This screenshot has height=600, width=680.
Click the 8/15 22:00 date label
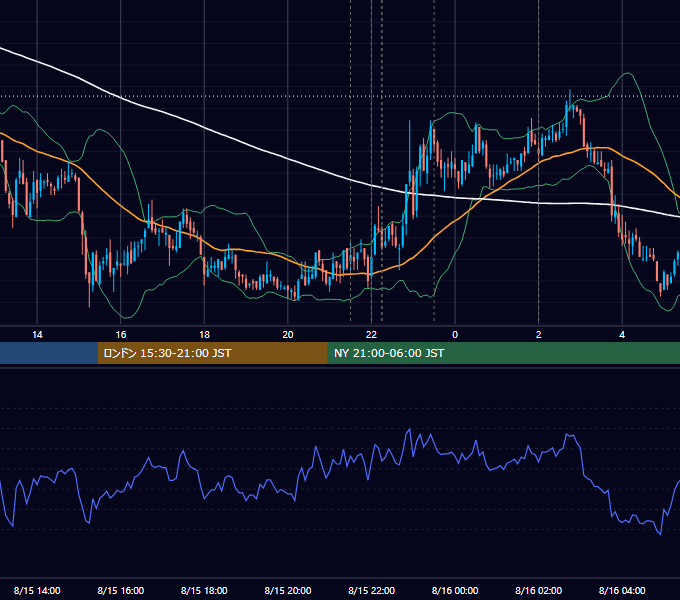click(371, 590)
